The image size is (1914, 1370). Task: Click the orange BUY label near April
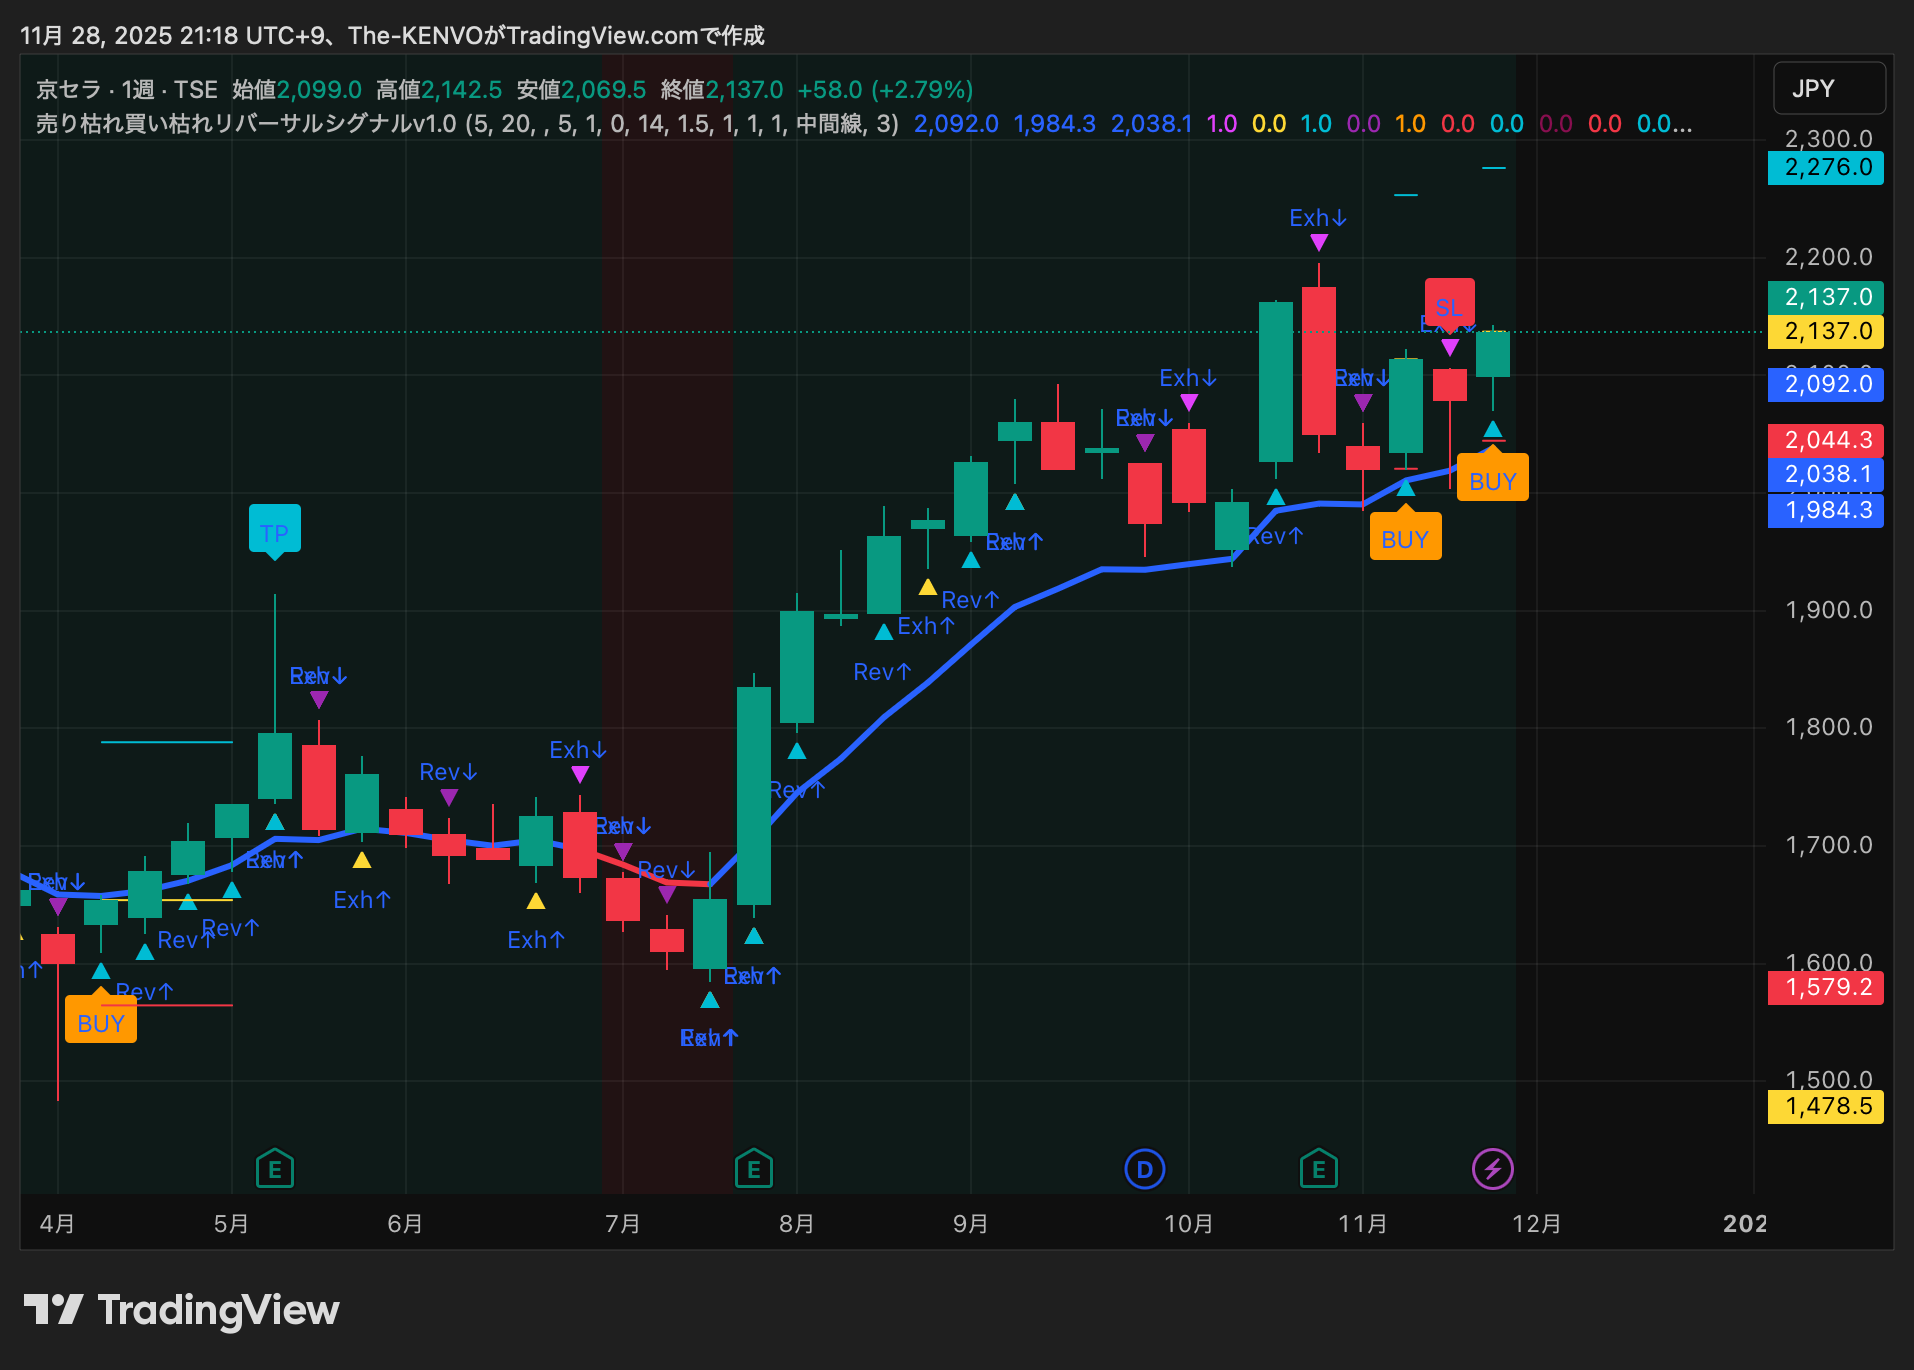(101, 1023)
